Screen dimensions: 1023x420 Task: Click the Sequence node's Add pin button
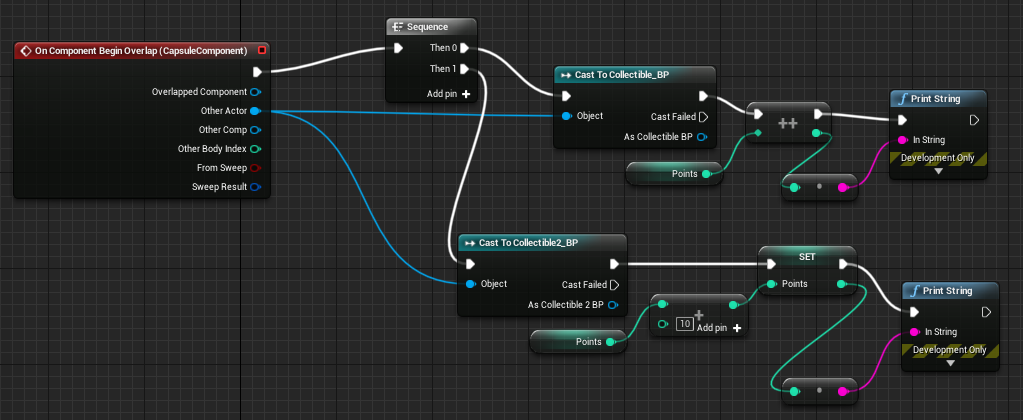click(448, 93)
